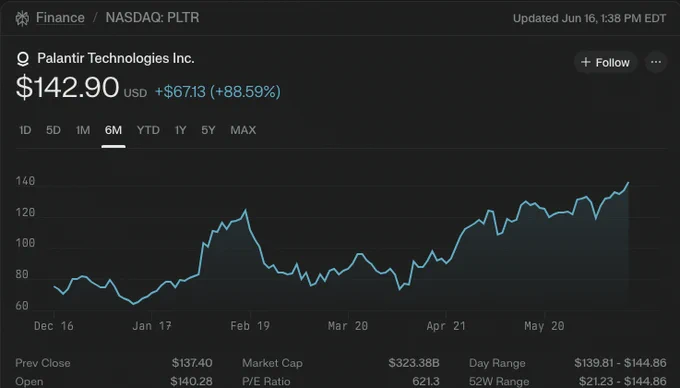Click the $142.90 current price
Screen dimensions: 680x388
(x=68, y=88)
